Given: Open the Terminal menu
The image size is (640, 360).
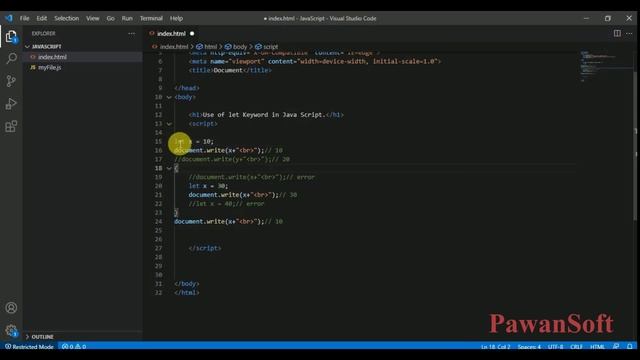Looking at the screenshot, I should 151,18.
